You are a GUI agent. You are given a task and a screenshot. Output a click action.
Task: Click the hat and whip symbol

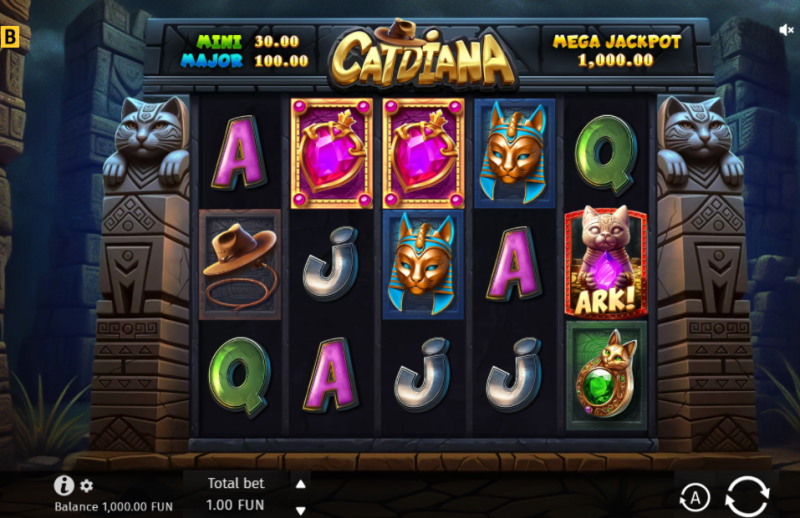tap(240, 264)
